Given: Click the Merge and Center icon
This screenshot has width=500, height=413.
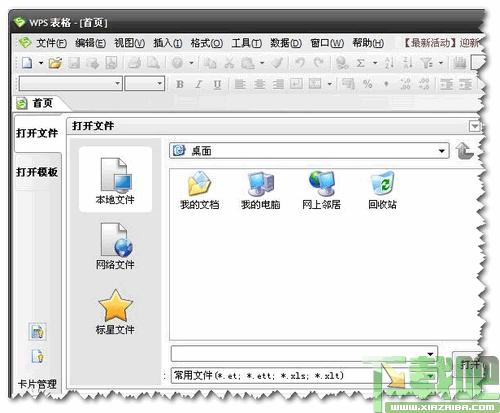Looking at the screenshot, I should 315,84.
